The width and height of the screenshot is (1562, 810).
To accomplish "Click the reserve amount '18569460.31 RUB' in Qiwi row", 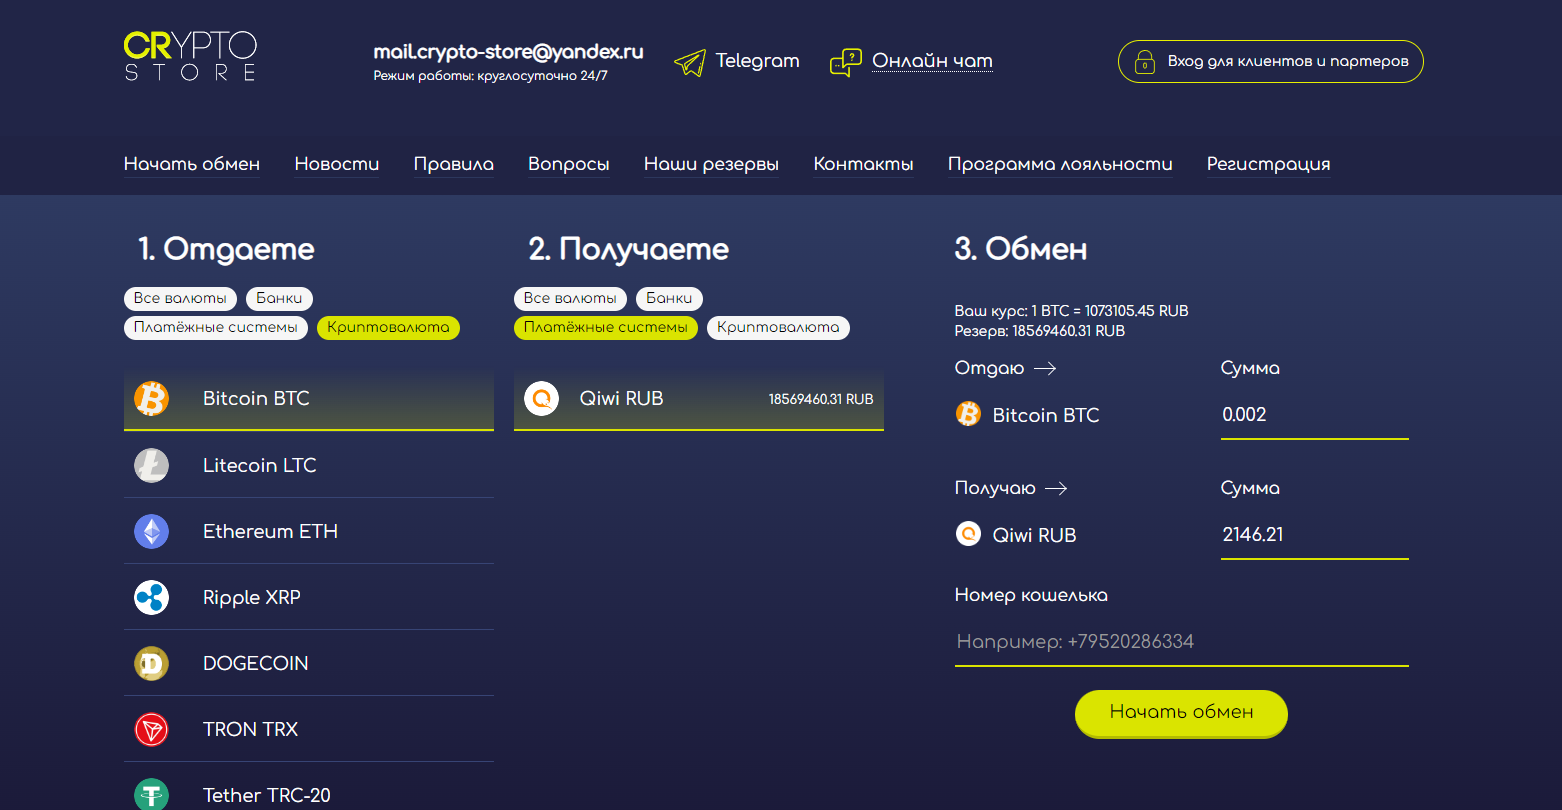I will 821,399.
